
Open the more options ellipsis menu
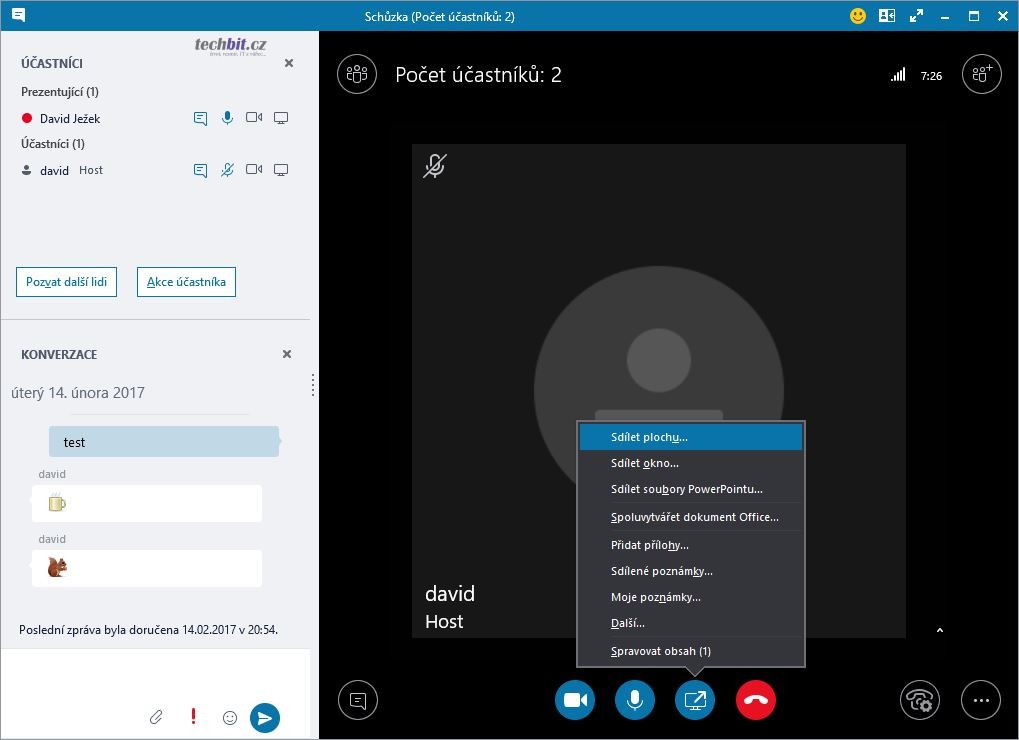coord(980,700)
